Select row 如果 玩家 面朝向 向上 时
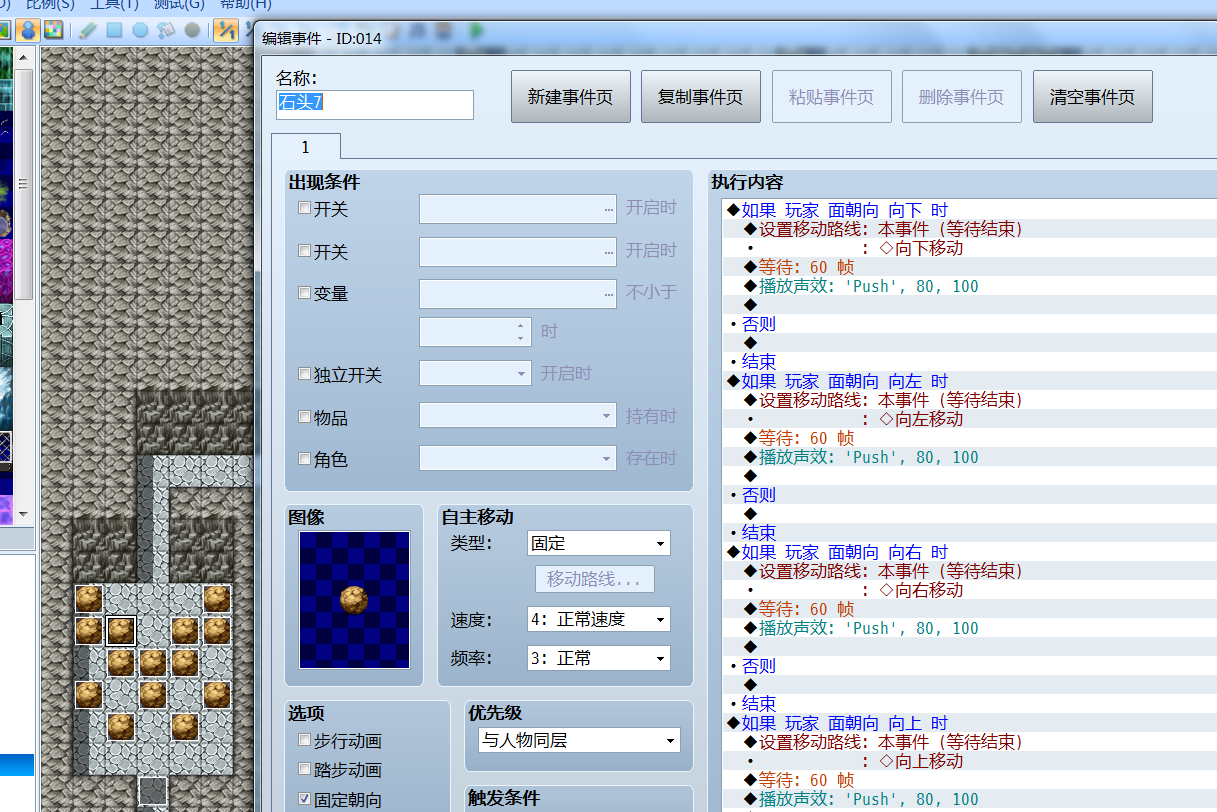 (969, 723)
